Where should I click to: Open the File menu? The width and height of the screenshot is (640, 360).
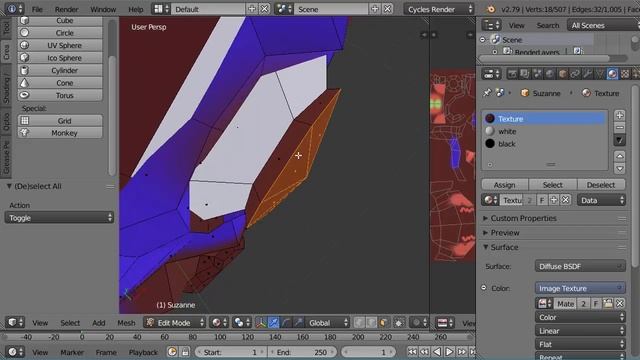point(37,9)
